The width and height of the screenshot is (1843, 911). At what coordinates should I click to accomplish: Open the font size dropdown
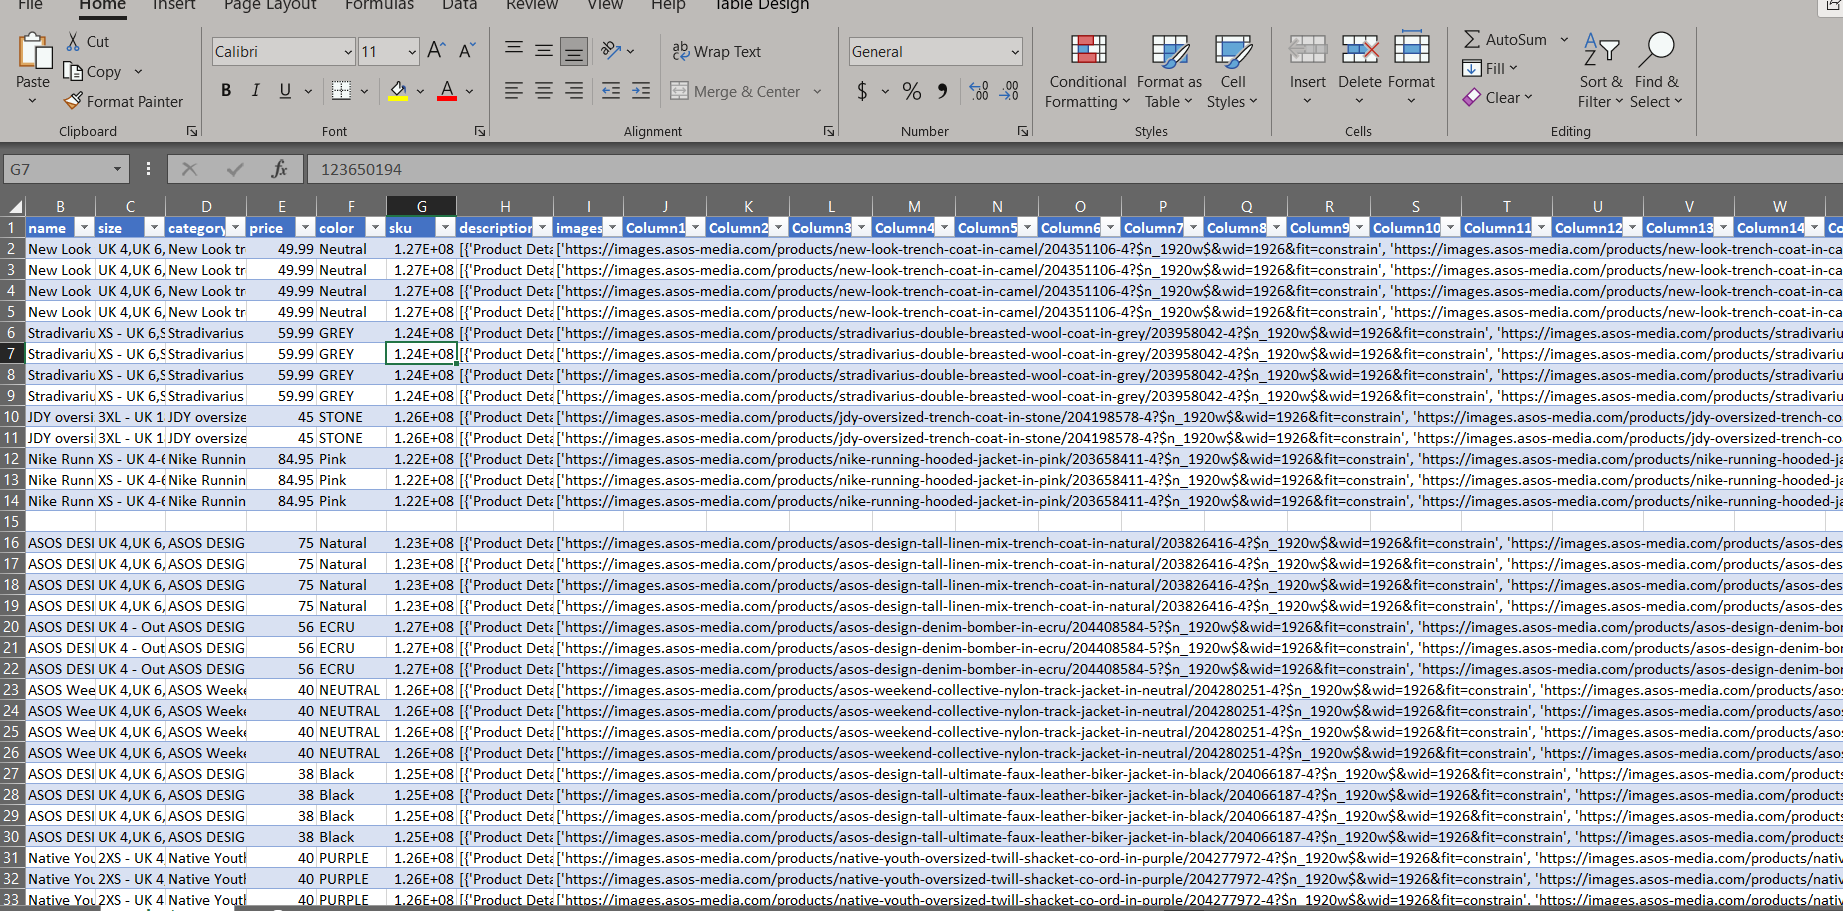412,52
